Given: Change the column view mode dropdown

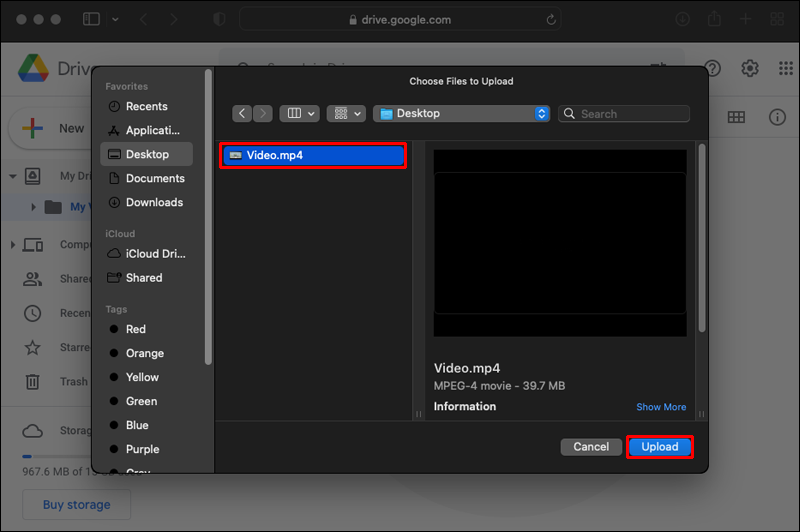Looking at the screenshot, I should coord(299,113).
